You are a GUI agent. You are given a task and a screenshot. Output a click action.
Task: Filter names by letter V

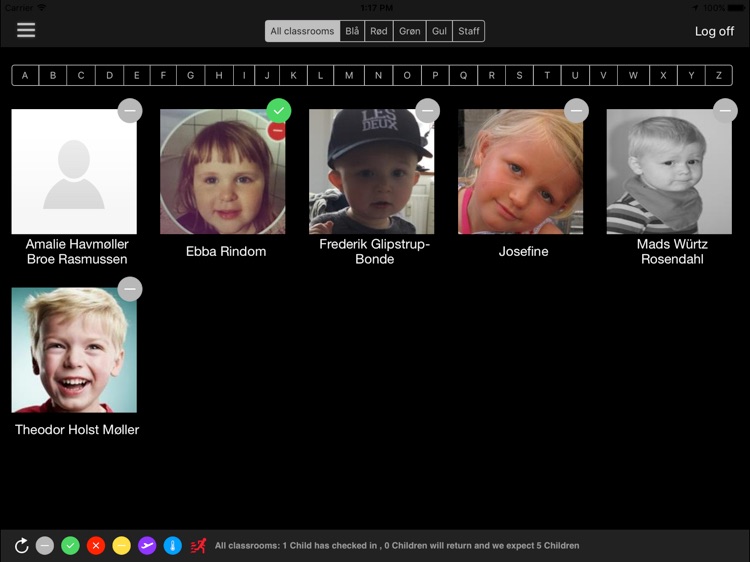pyautogui.click(x=603, y=76)
